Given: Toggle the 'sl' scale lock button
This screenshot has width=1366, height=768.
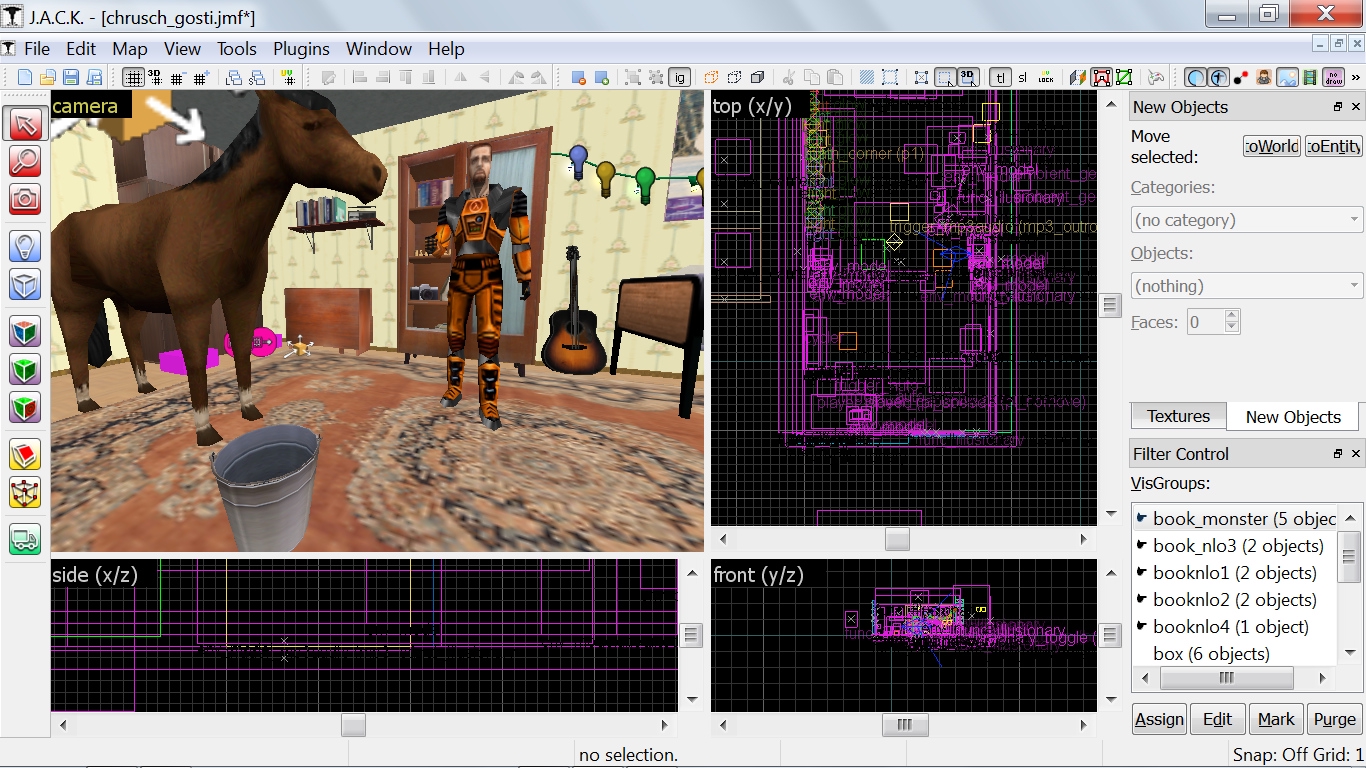Looking at the screenshot, I should [x=1022, y=77].
